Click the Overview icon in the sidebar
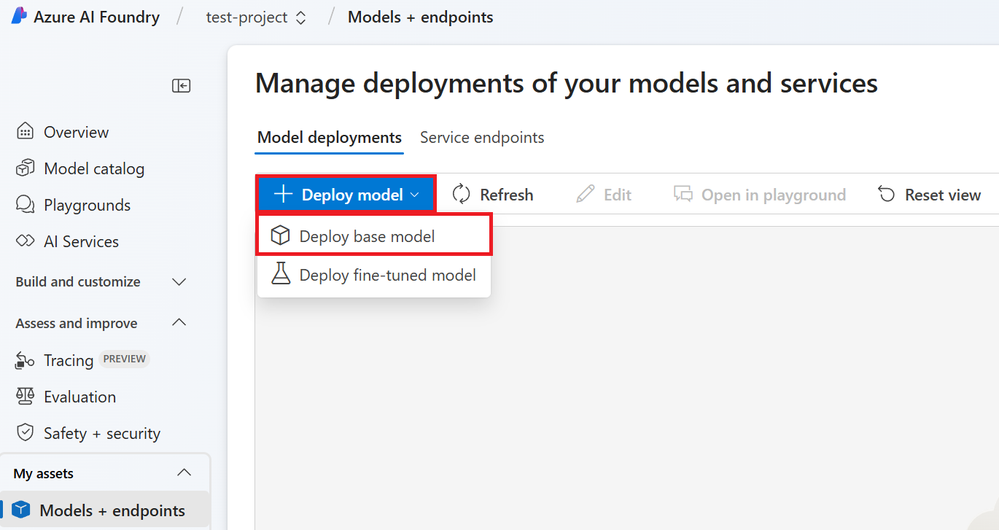 [x=25, y=132]
